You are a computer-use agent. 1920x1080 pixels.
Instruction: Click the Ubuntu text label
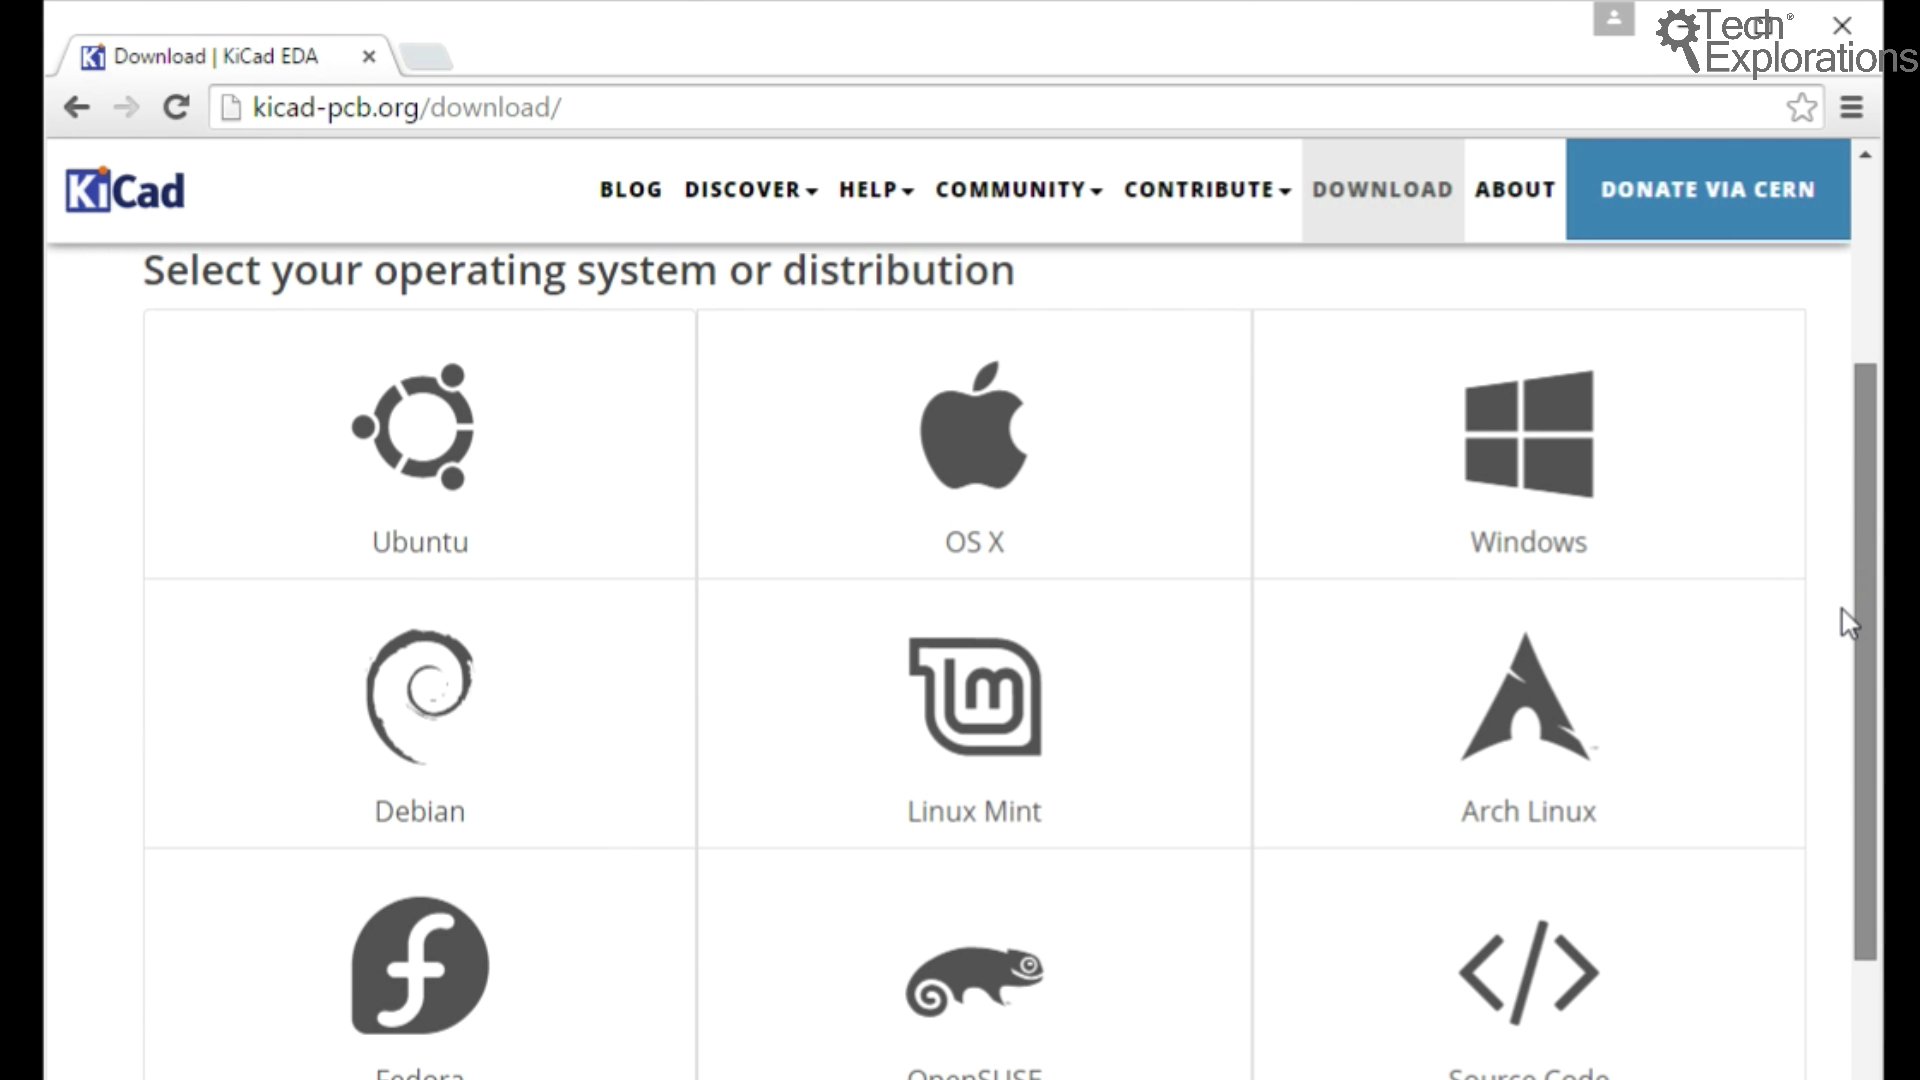tap(420, 542)
